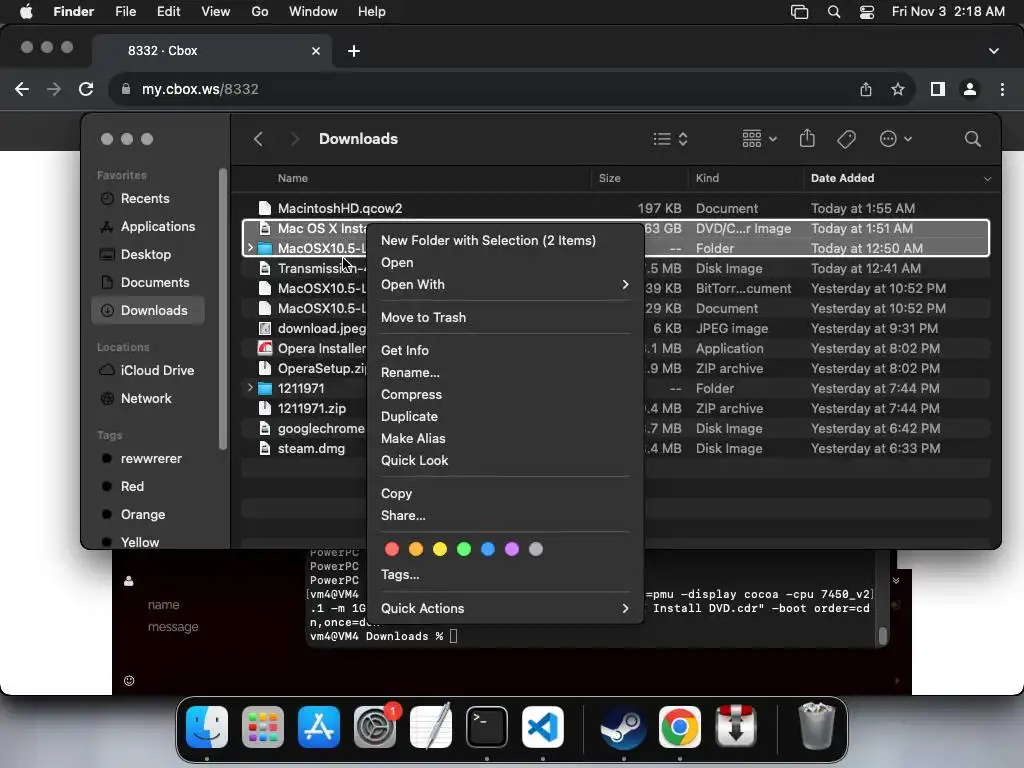The width and height of the screenshot is (1024, 768).
Task: Open Control Center in menu bar
Action: 867,12
